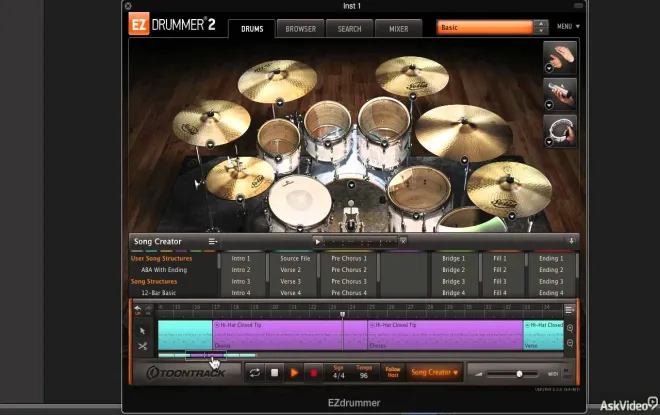Image resolution: width=660 pixels, height=415 pixels.
Task: Click the Verse 2 groove
Action: click(290, 270)
